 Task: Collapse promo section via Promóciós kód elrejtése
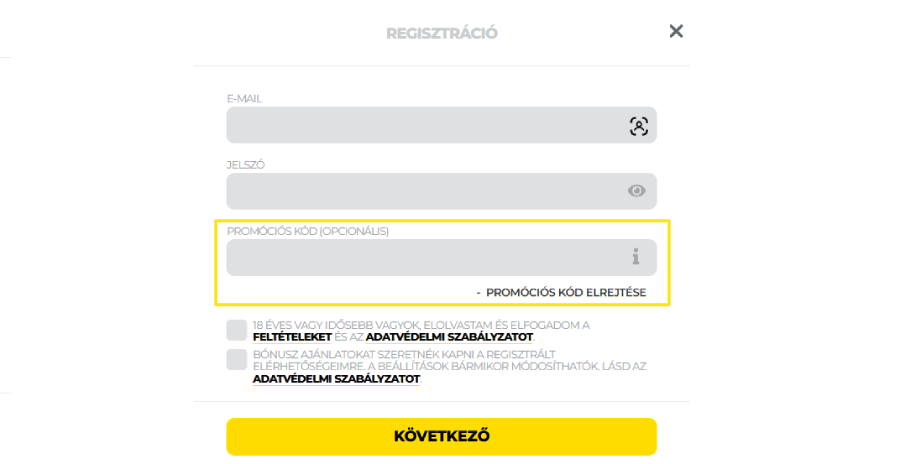tap(565, 292)
